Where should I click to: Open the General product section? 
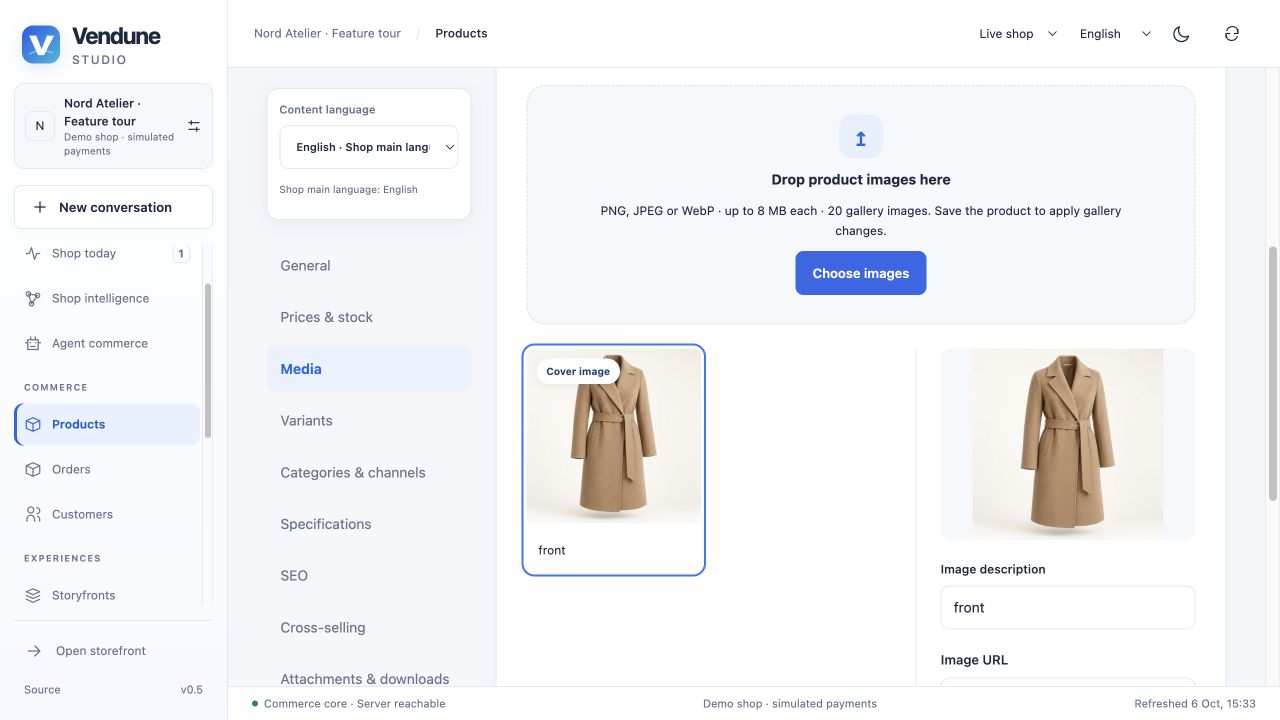(369, 266)
